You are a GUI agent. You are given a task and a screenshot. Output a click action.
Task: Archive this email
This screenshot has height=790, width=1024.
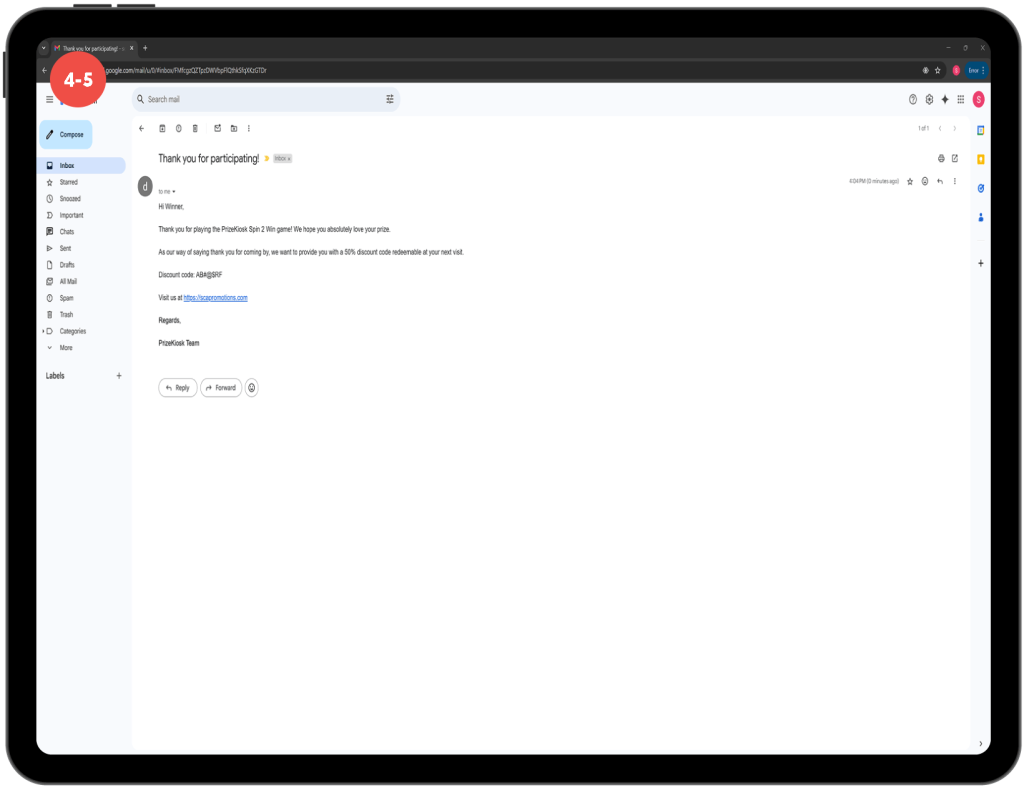(x=162, y=128)
